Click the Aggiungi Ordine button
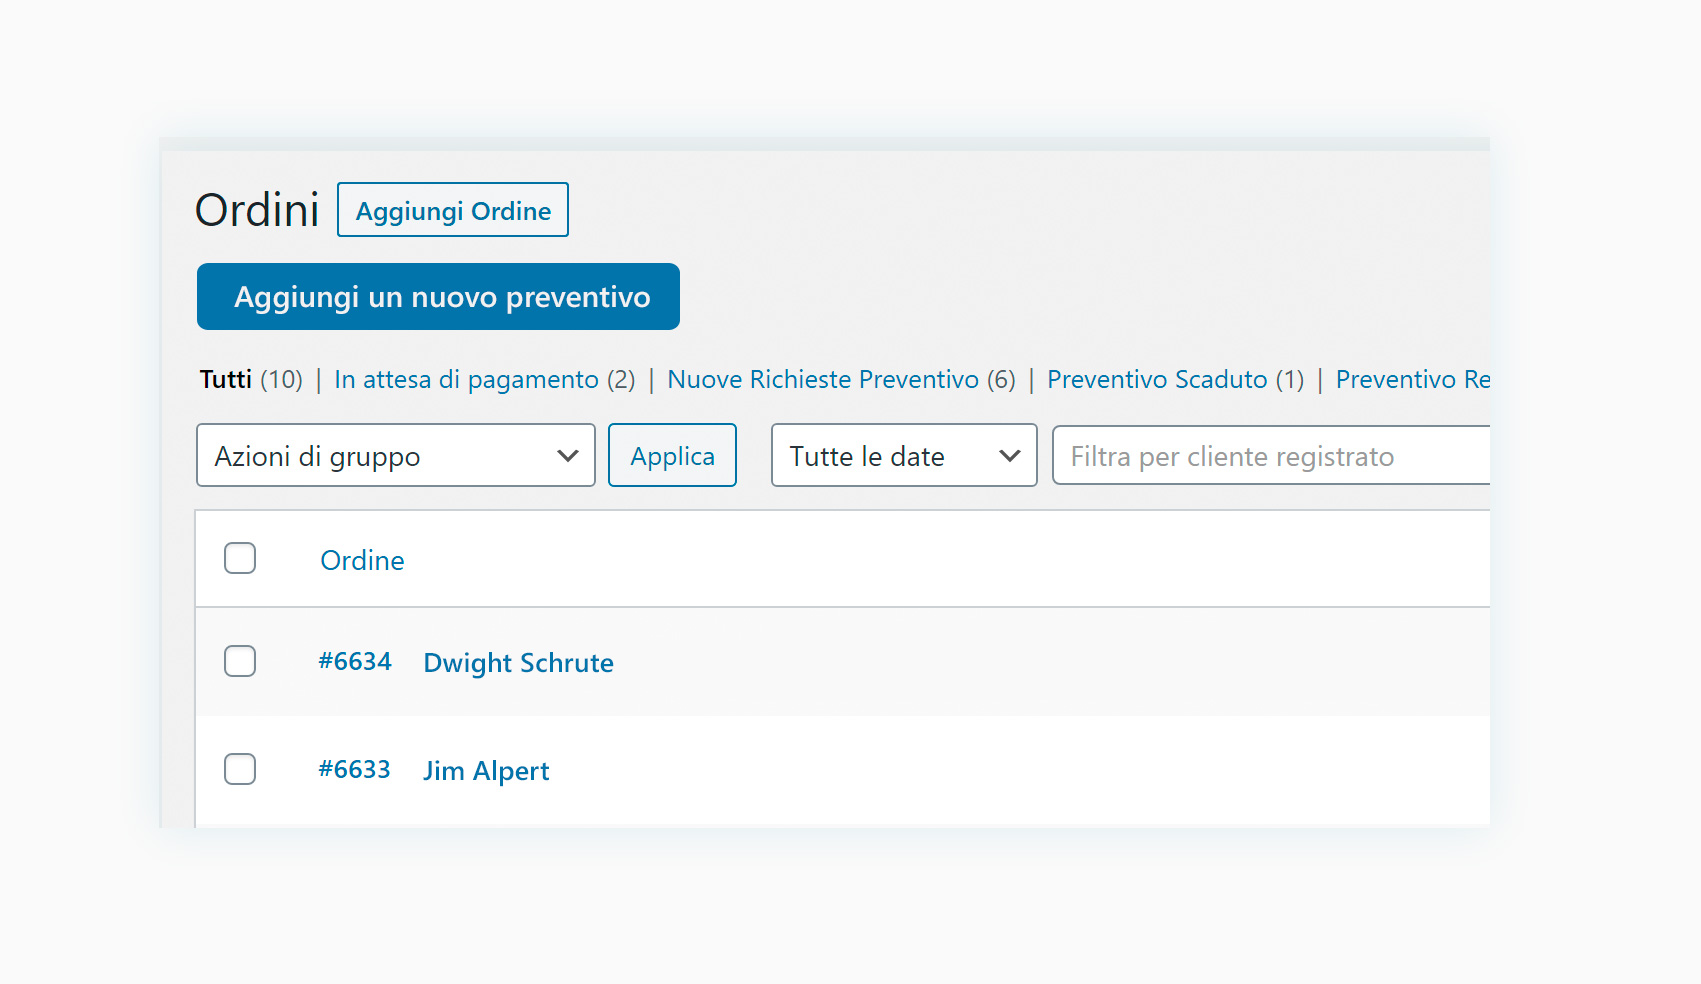1701x984 pixels. click(453, 210)
